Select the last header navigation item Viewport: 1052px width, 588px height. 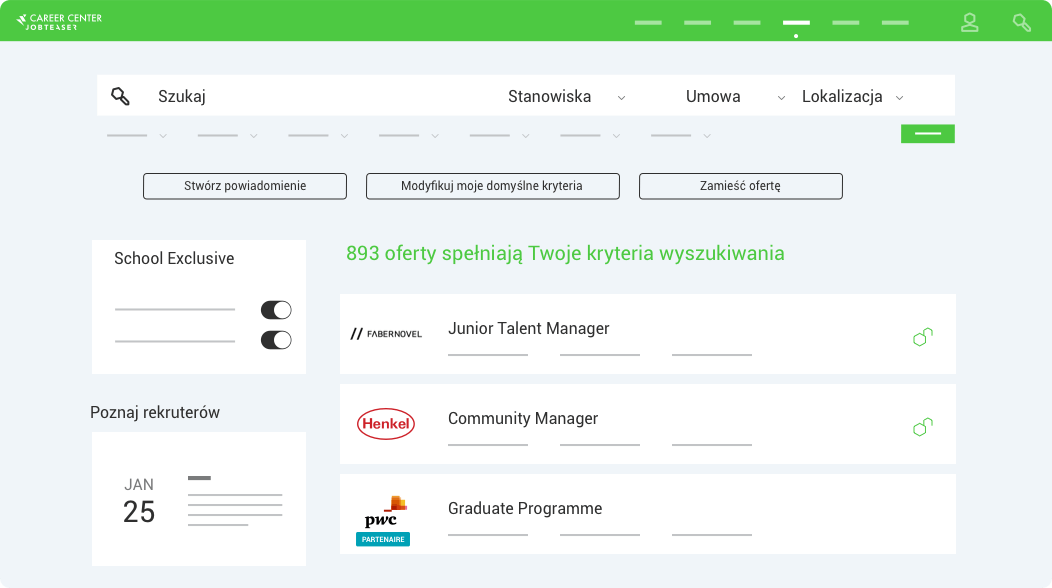click(x=895, y=23)
